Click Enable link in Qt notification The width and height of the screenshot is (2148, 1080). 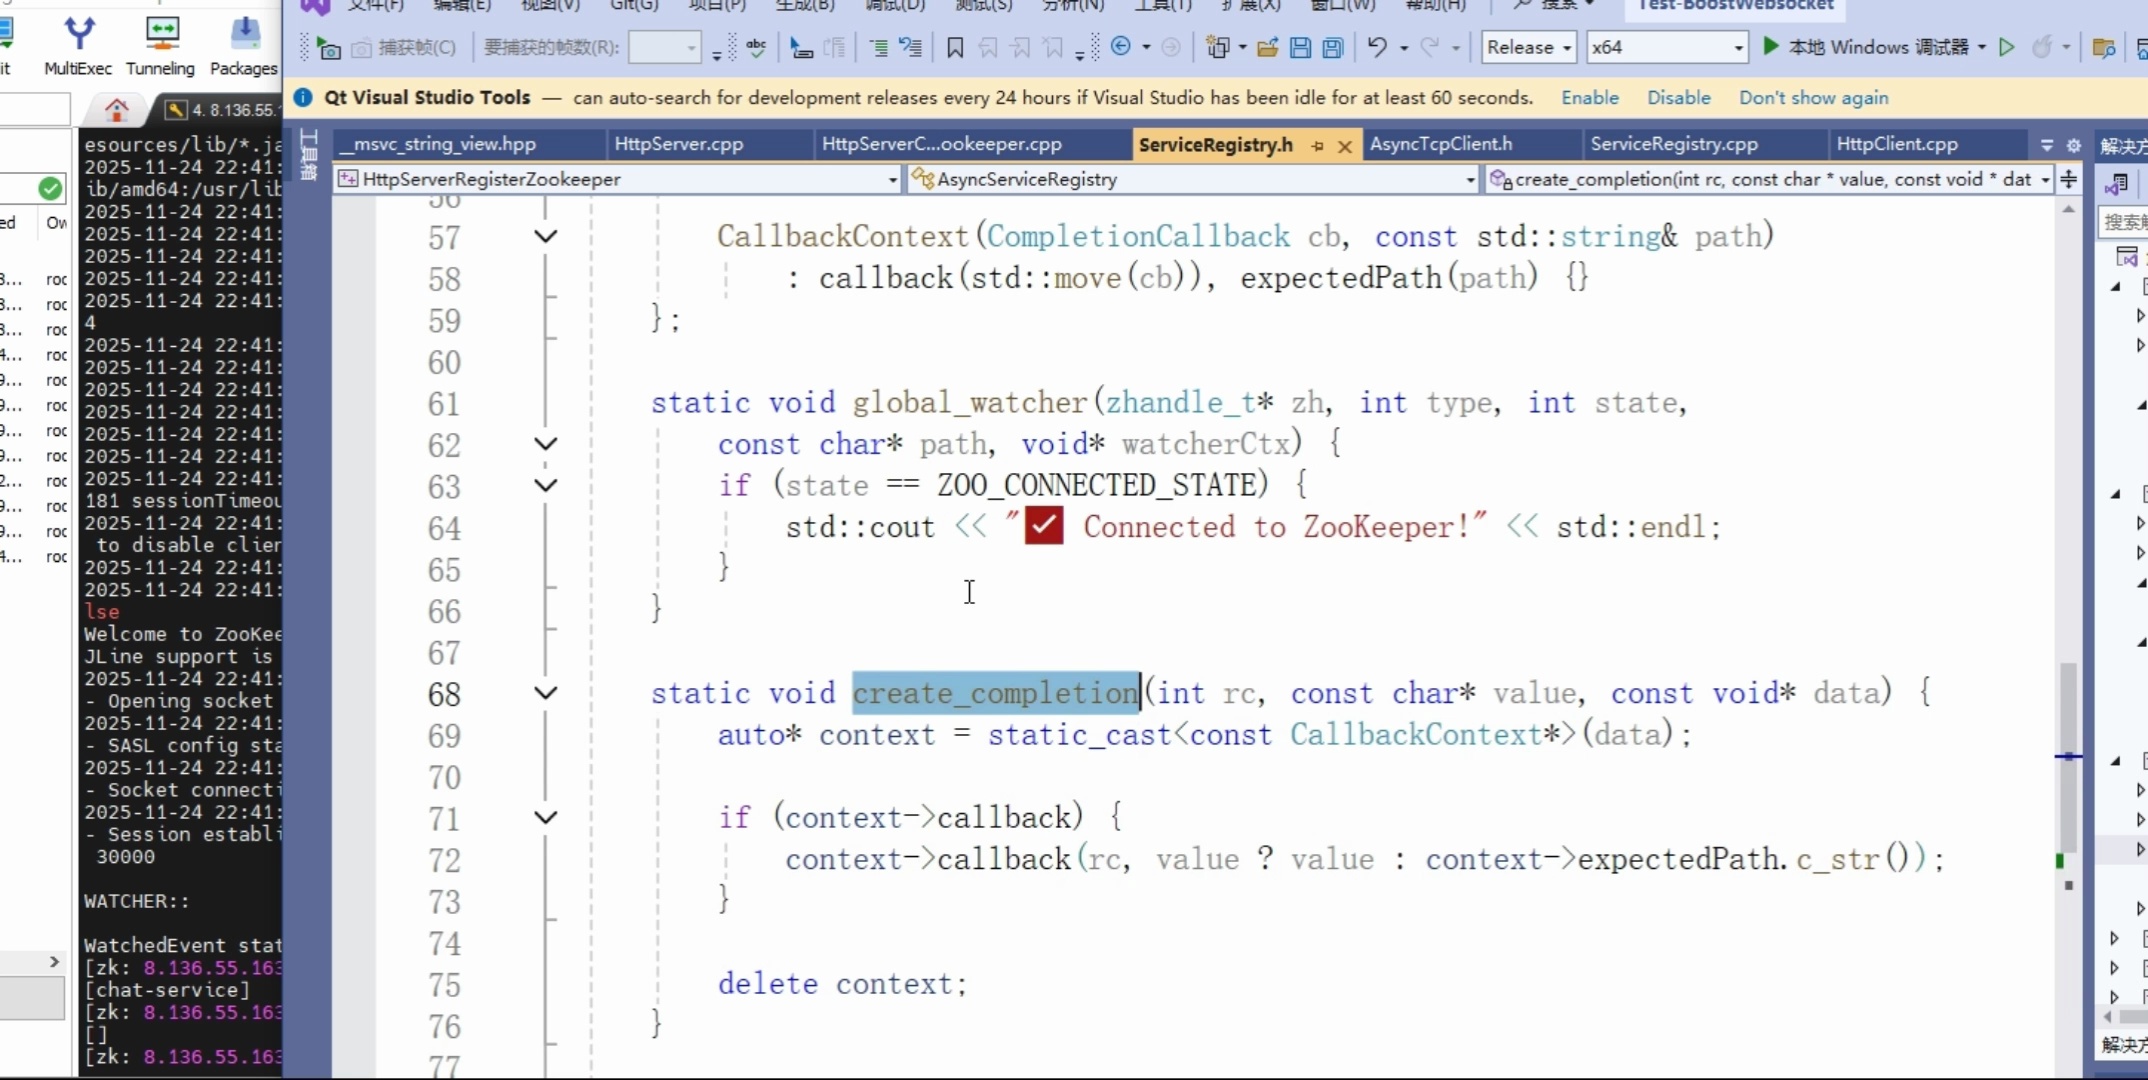[x=1590, y=98]
